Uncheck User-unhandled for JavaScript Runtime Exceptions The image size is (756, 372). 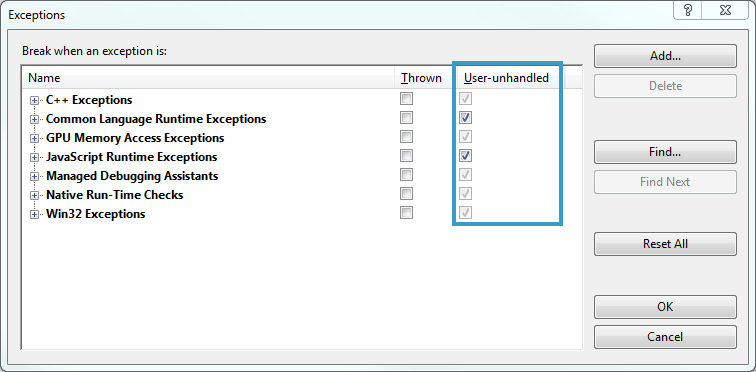465,156
